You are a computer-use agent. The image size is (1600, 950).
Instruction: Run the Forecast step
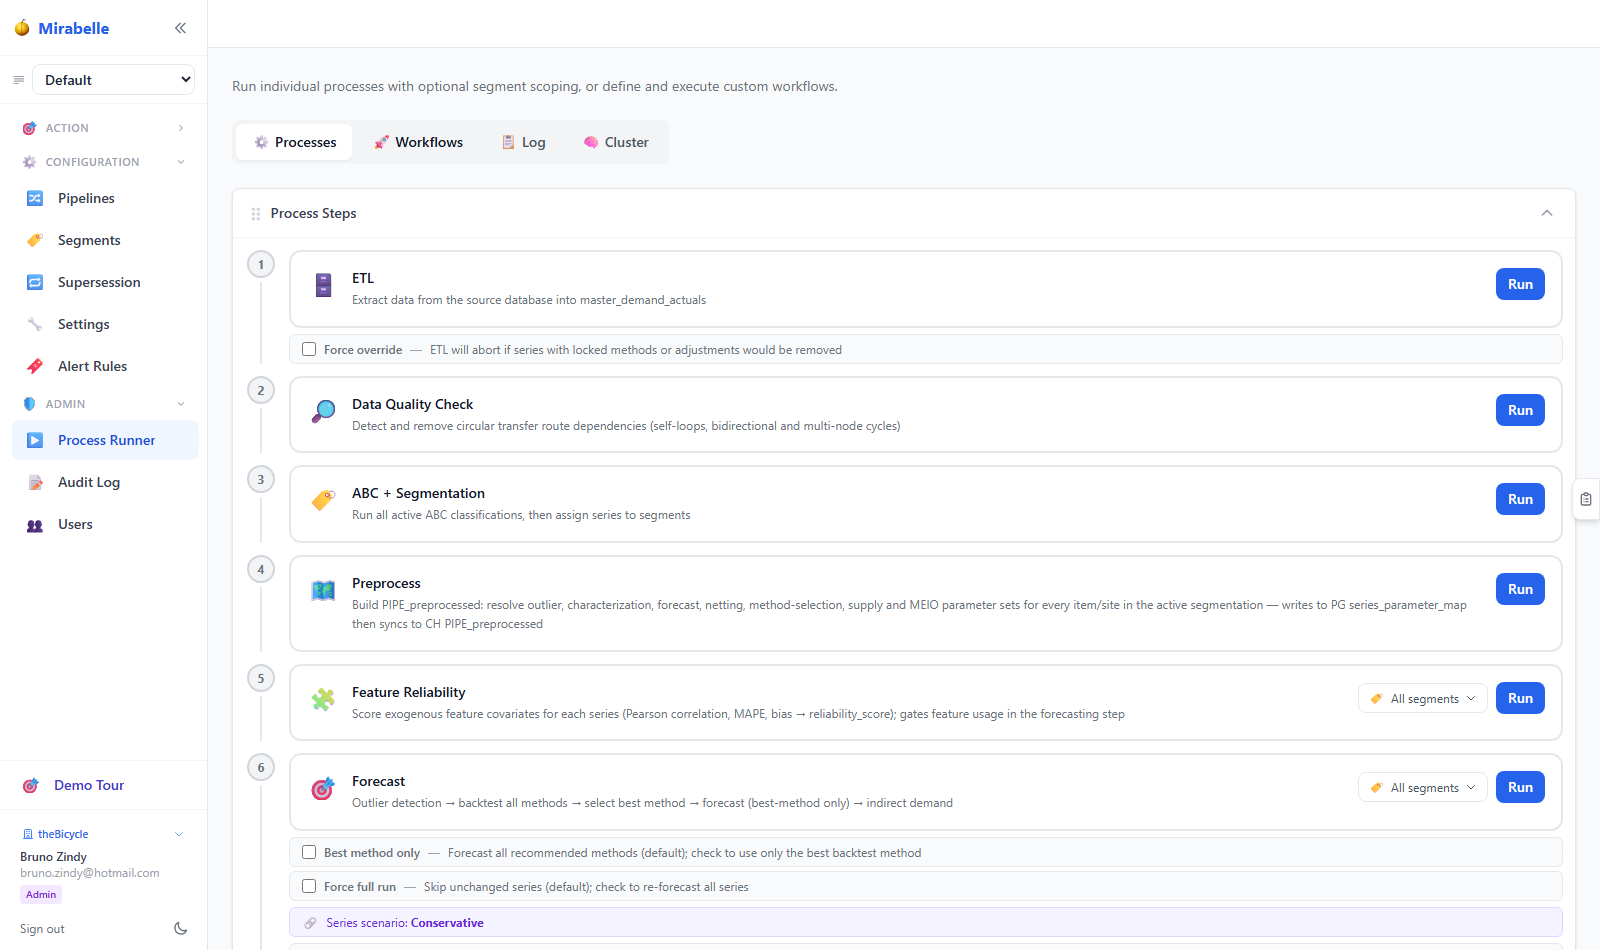[x=1520, y=787]
